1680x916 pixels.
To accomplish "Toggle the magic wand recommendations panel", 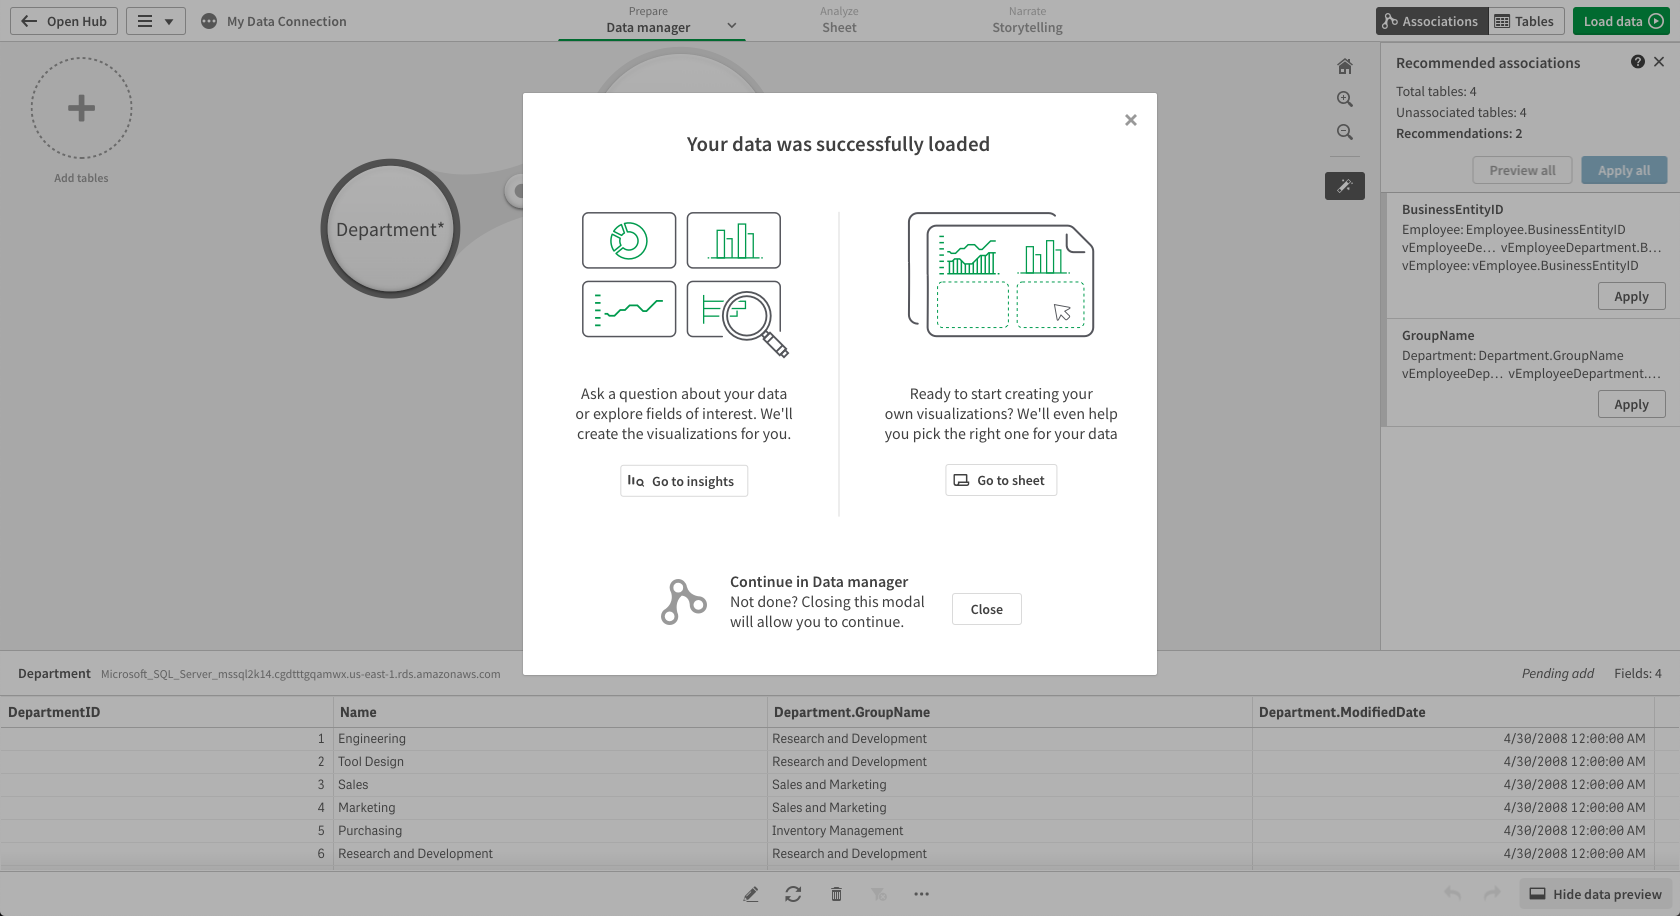I will 1344,186.
